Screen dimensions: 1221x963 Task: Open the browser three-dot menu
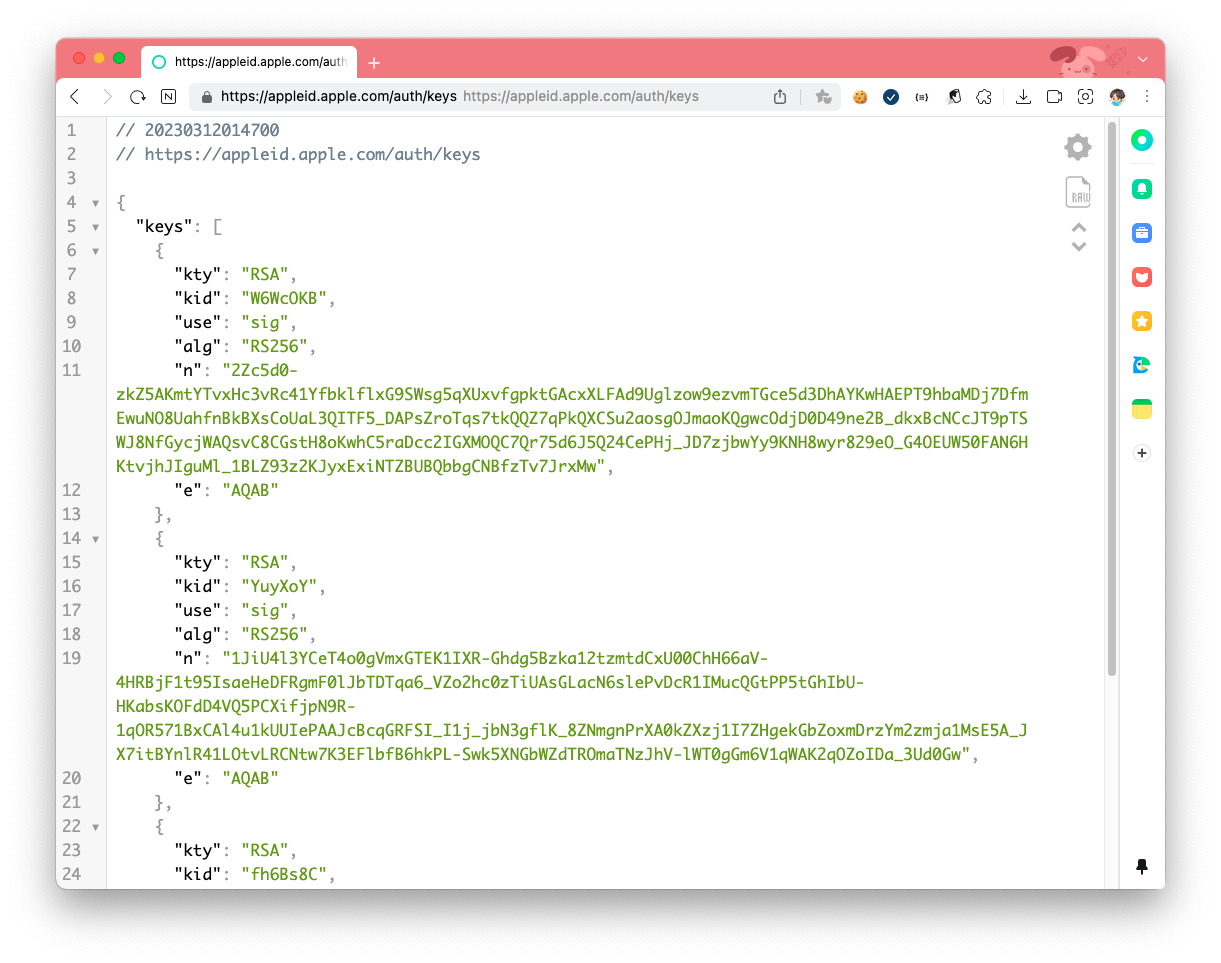coord(1147,97)
